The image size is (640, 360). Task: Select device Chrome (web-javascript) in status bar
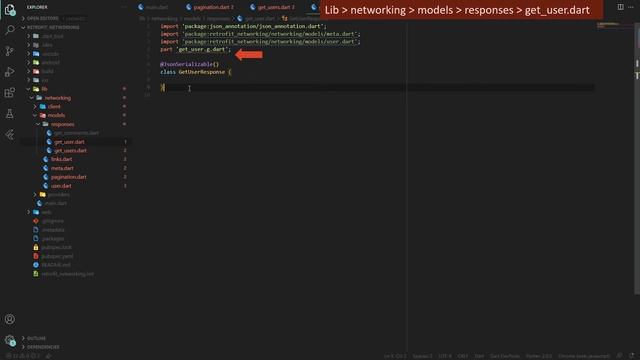584,356
